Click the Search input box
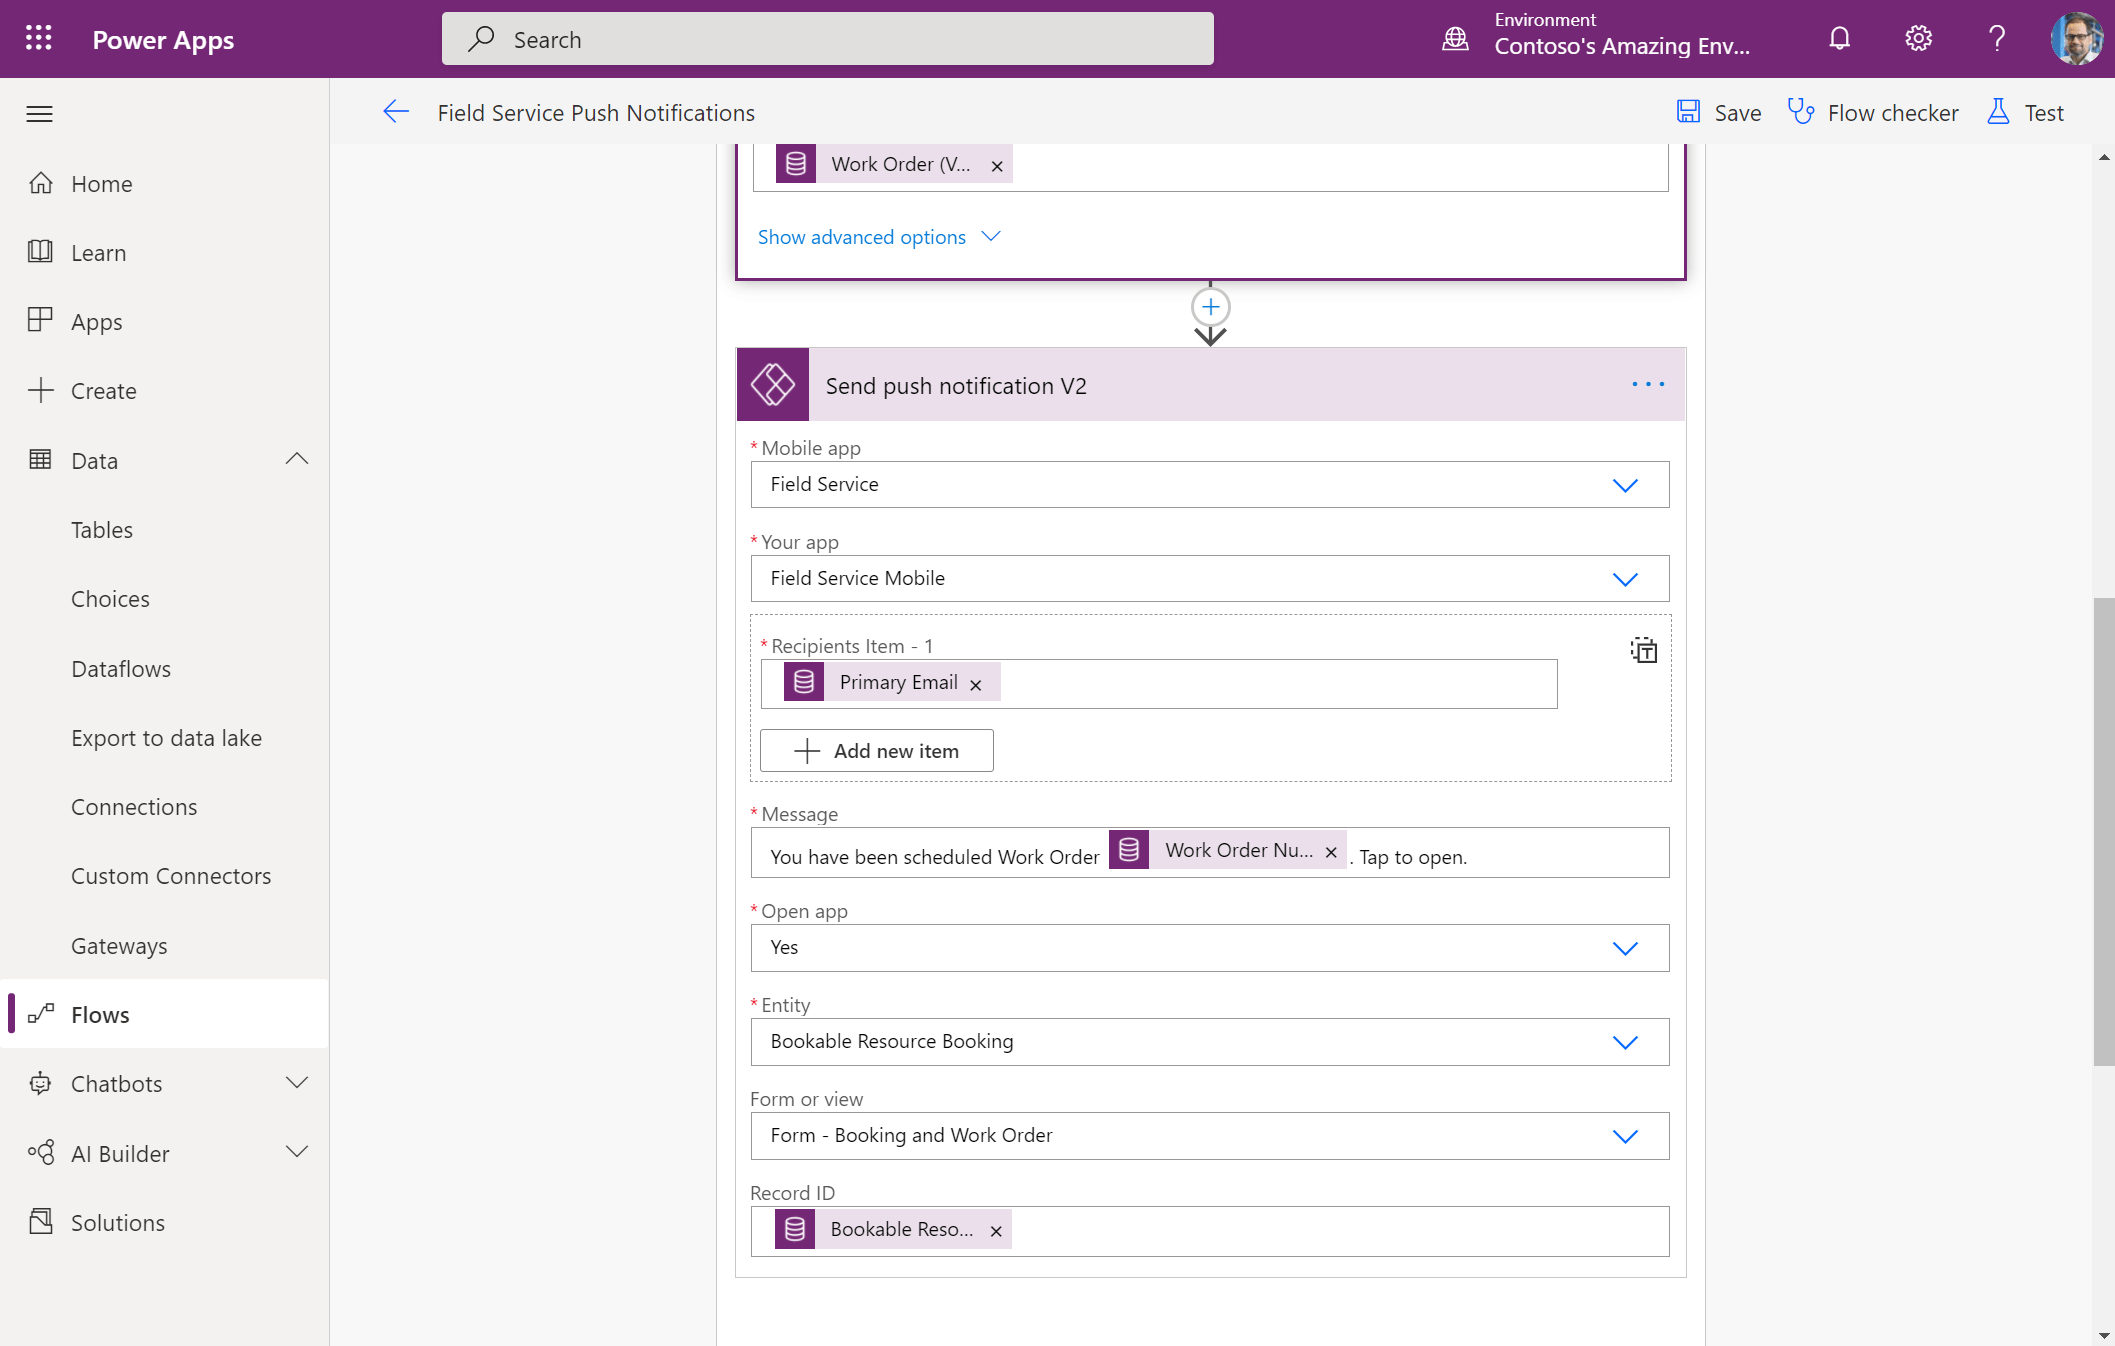Viewport: 2115px width, 1346px height. [828, 39]
